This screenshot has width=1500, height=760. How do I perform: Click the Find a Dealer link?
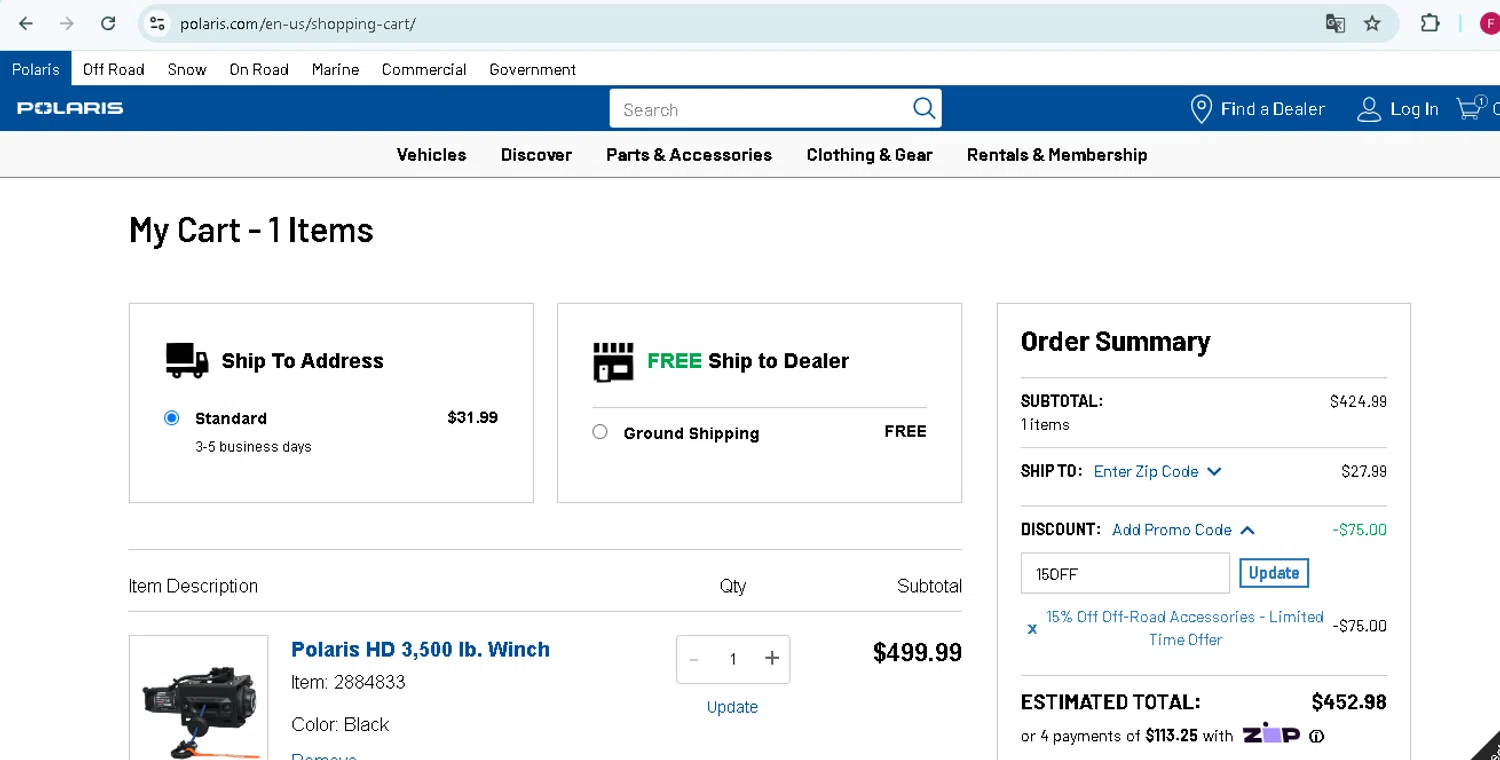(1272, 109)
